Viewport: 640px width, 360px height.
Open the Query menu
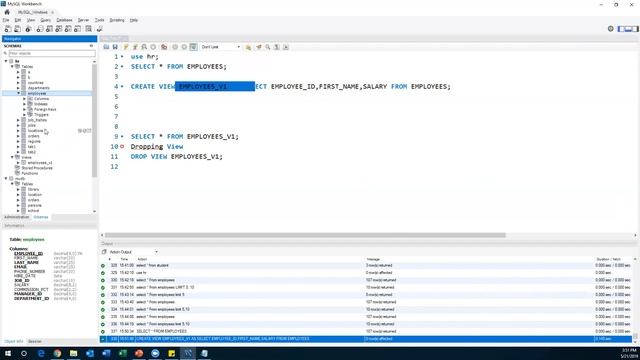point(46,20)
